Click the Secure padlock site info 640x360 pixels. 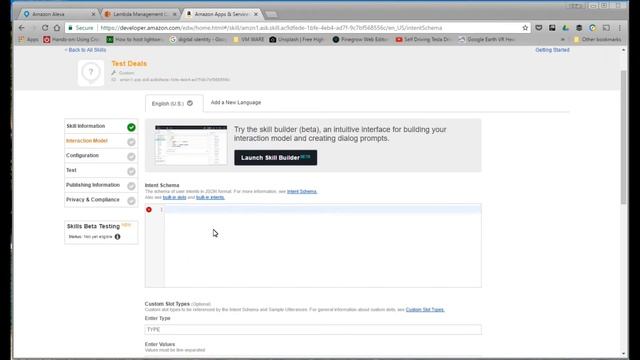click(x=81, y=28)
